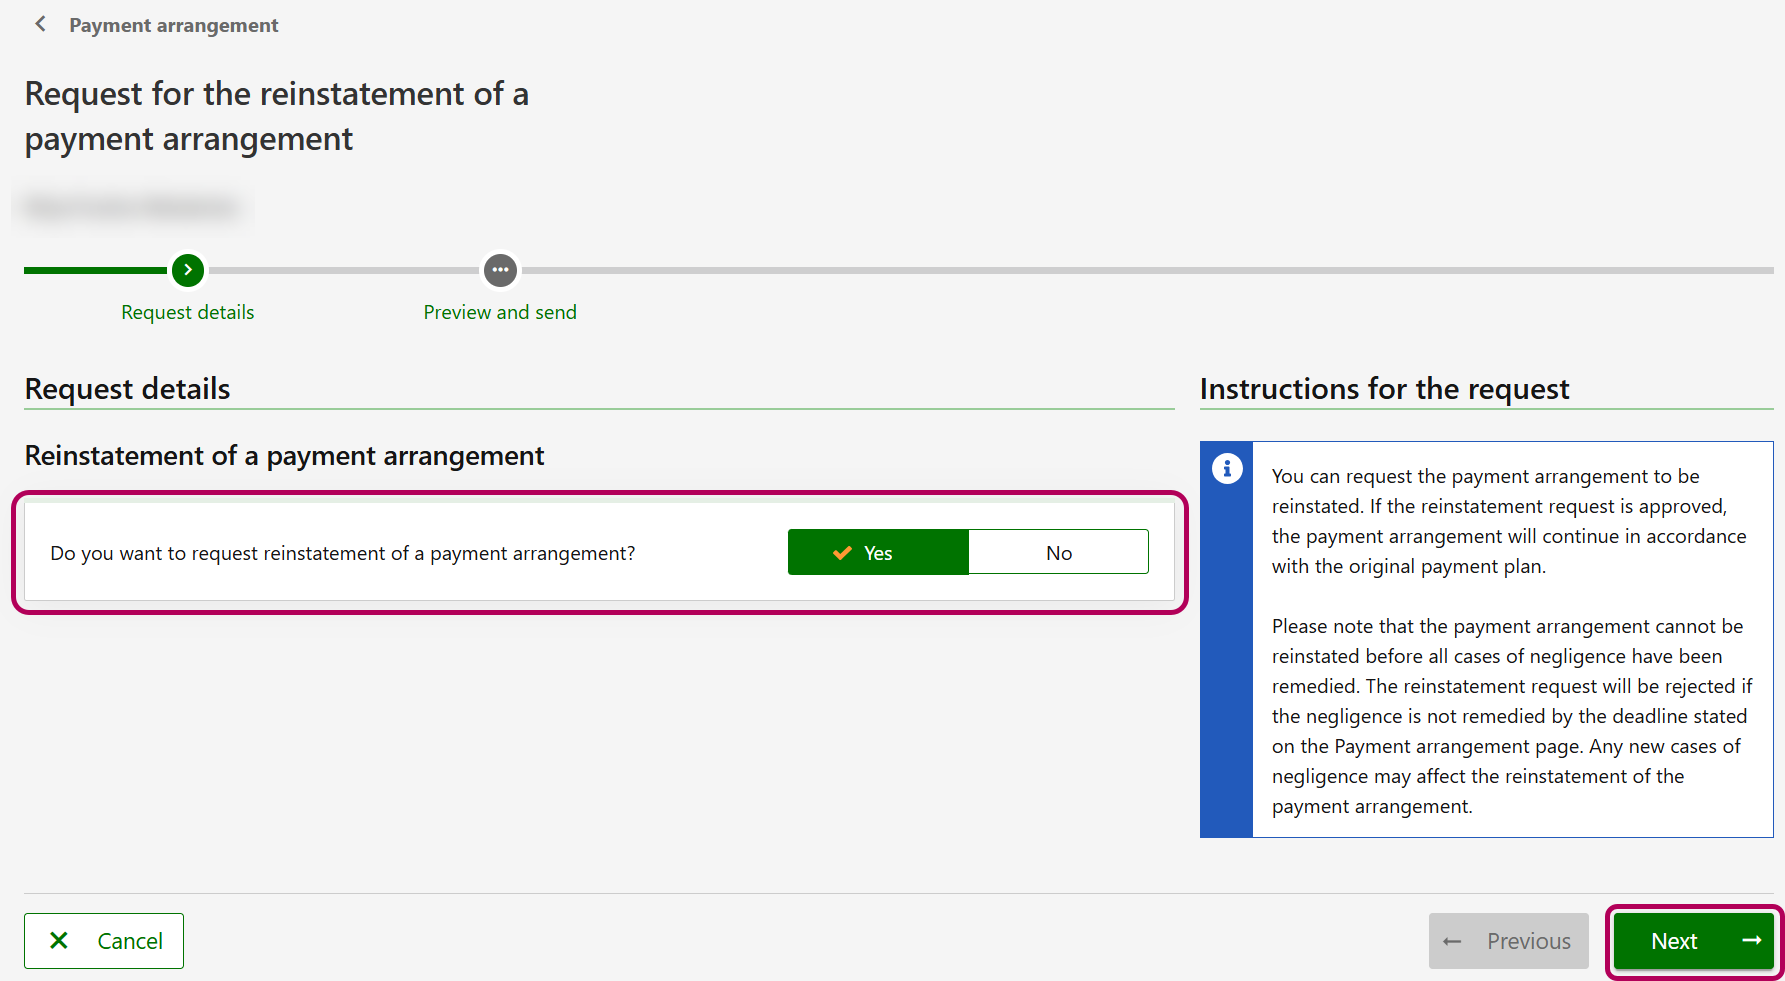Click the green Request details step circle
The width and height of the screenshot is (1785, 981).
click(x=187, y=270)
